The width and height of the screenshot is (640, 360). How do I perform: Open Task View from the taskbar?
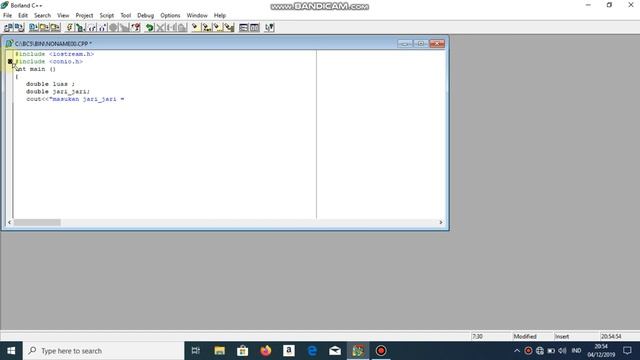(x=196, y=351)
